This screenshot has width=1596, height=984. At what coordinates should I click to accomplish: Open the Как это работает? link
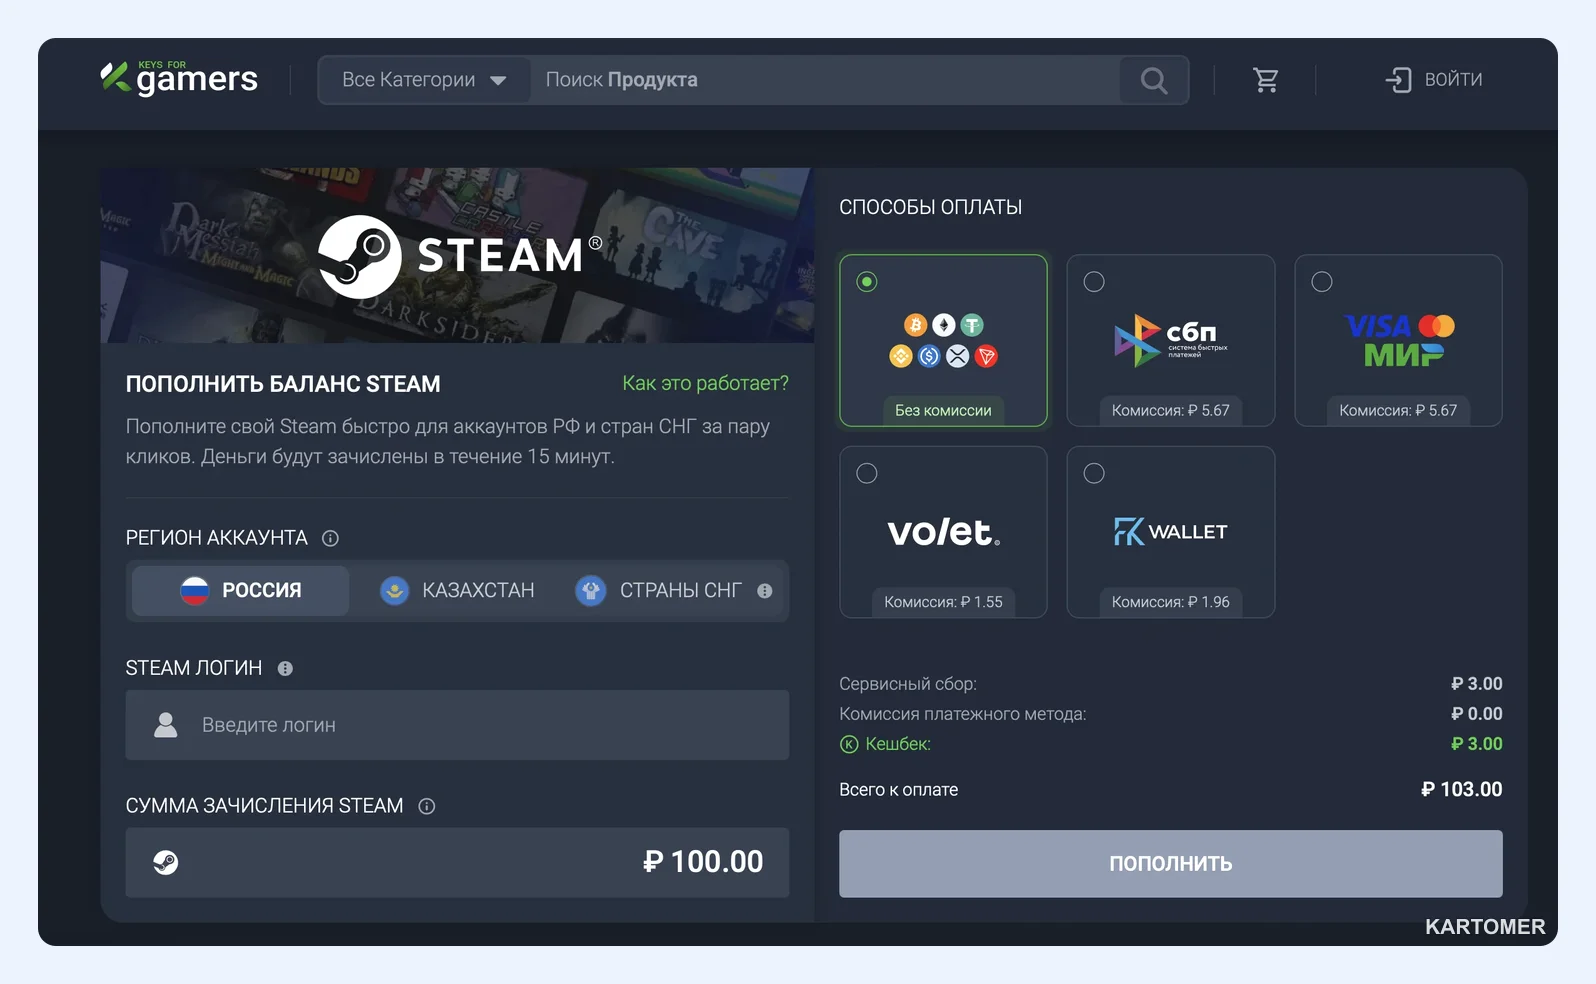click(x=705, y=383)
